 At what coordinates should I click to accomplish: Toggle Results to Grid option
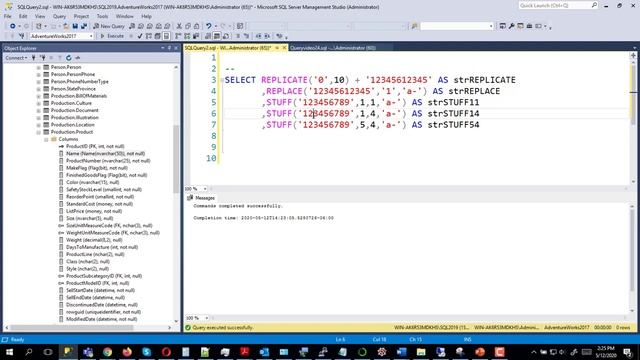217,36
